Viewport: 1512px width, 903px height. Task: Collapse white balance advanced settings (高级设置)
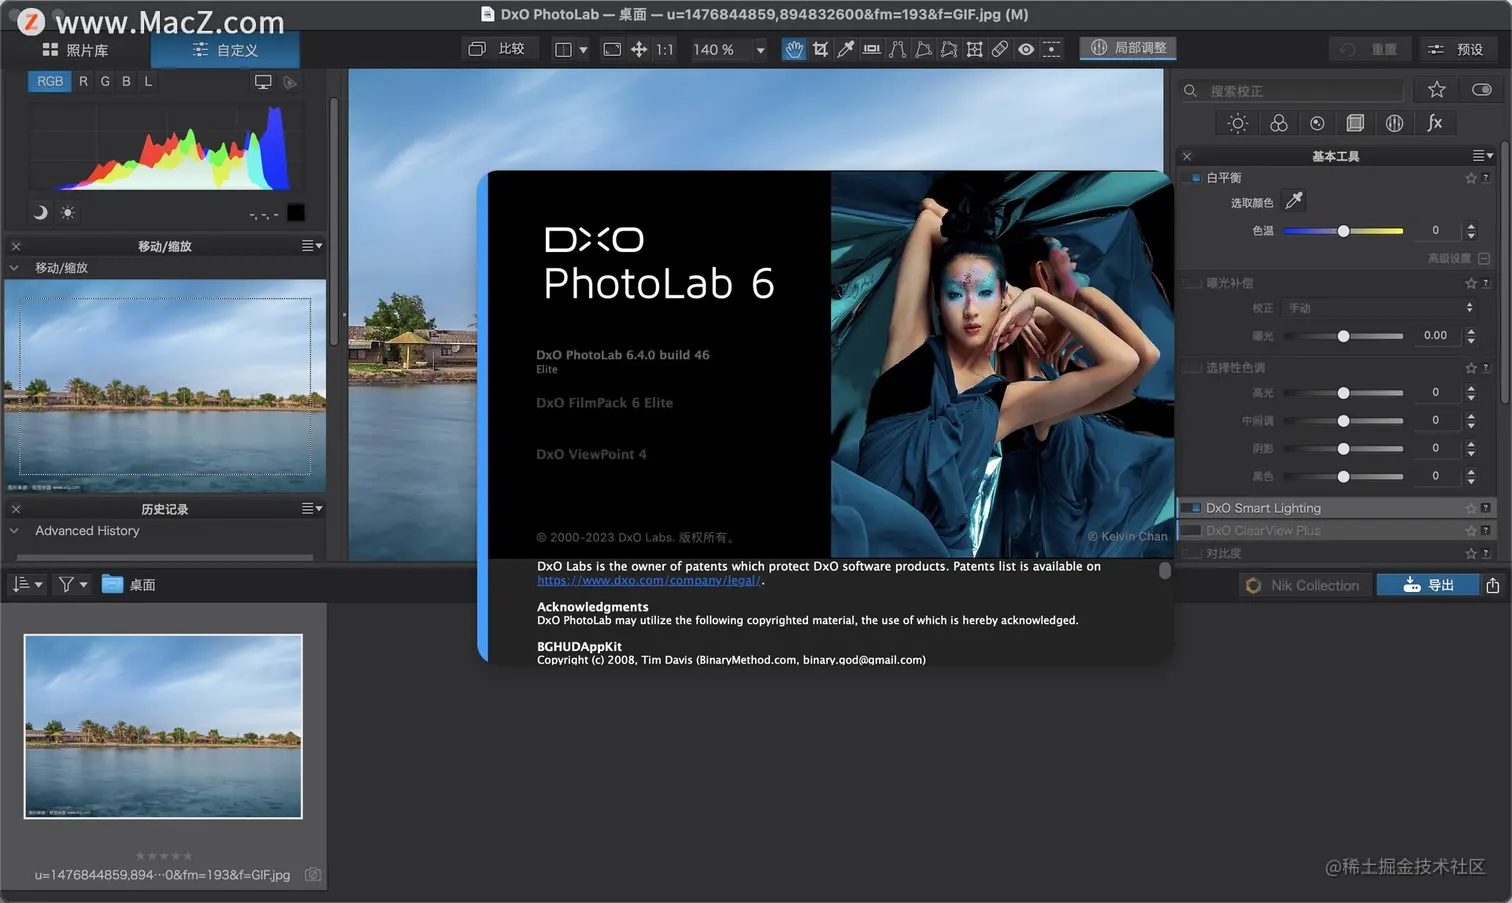click(x=1484, y=259)
